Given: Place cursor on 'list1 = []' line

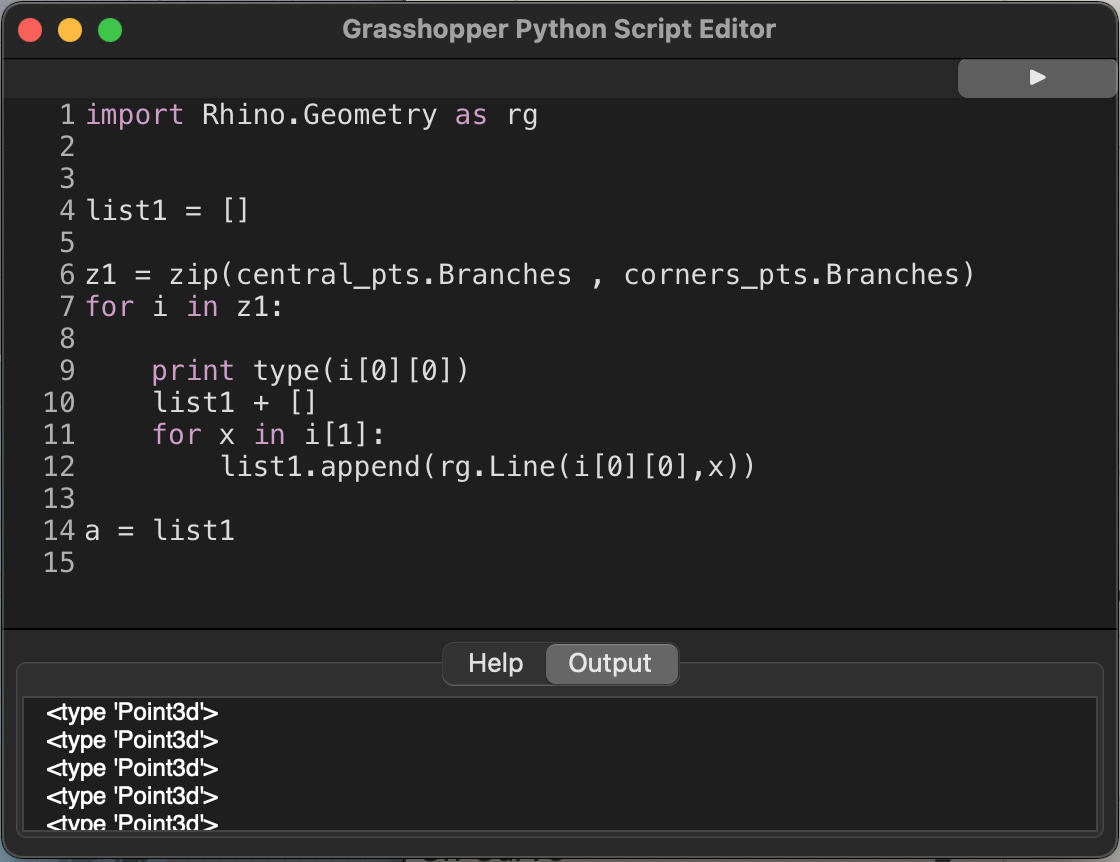Looking at the screenshot, I should (x=166, y=211).
